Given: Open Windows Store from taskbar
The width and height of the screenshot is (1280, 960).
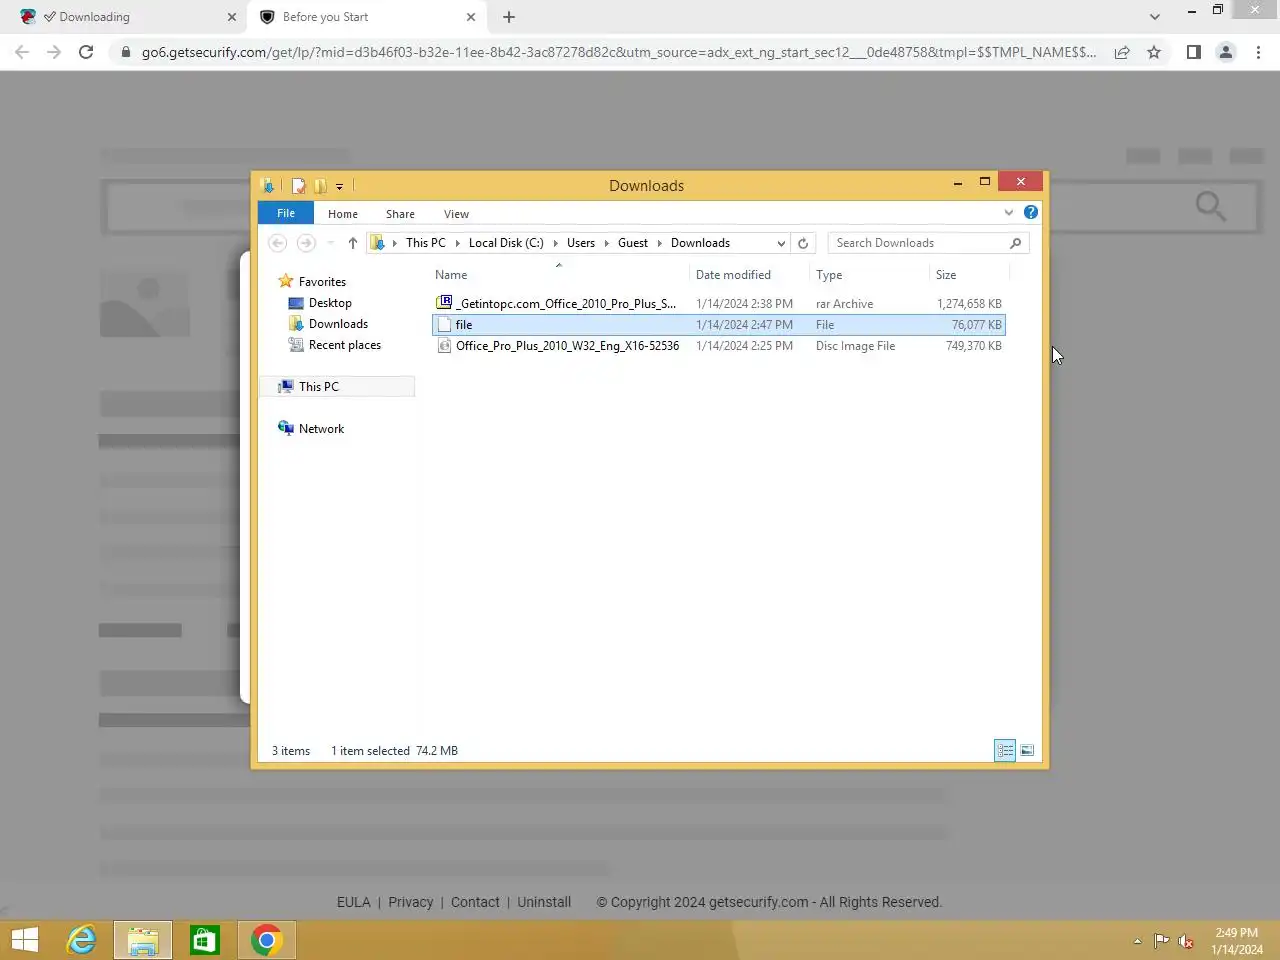Looking at the screenshot, I should [x=205, y=940].
